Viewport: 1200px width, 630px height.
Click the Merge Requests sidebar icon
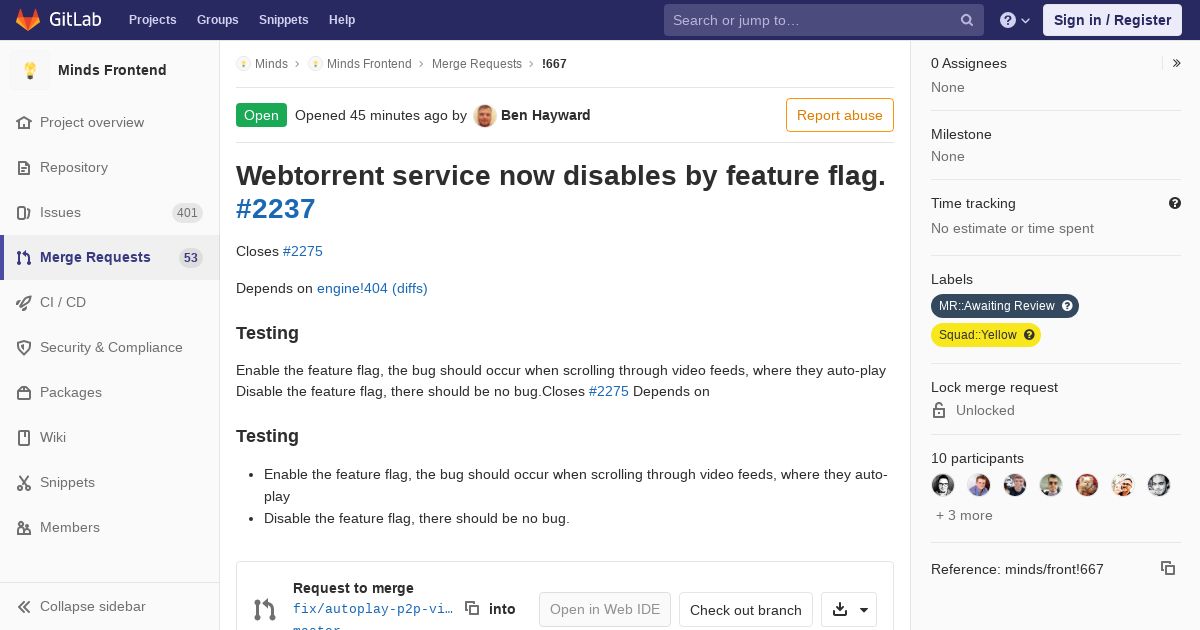coord(24,257)
